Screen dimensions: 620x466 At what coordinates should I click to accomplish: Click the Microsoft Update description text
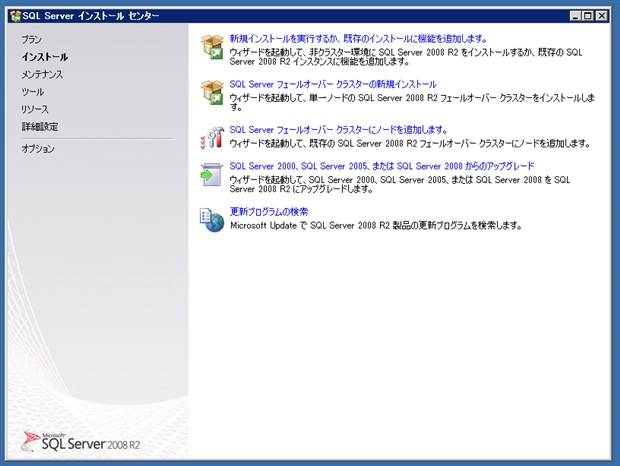[376, 225]
